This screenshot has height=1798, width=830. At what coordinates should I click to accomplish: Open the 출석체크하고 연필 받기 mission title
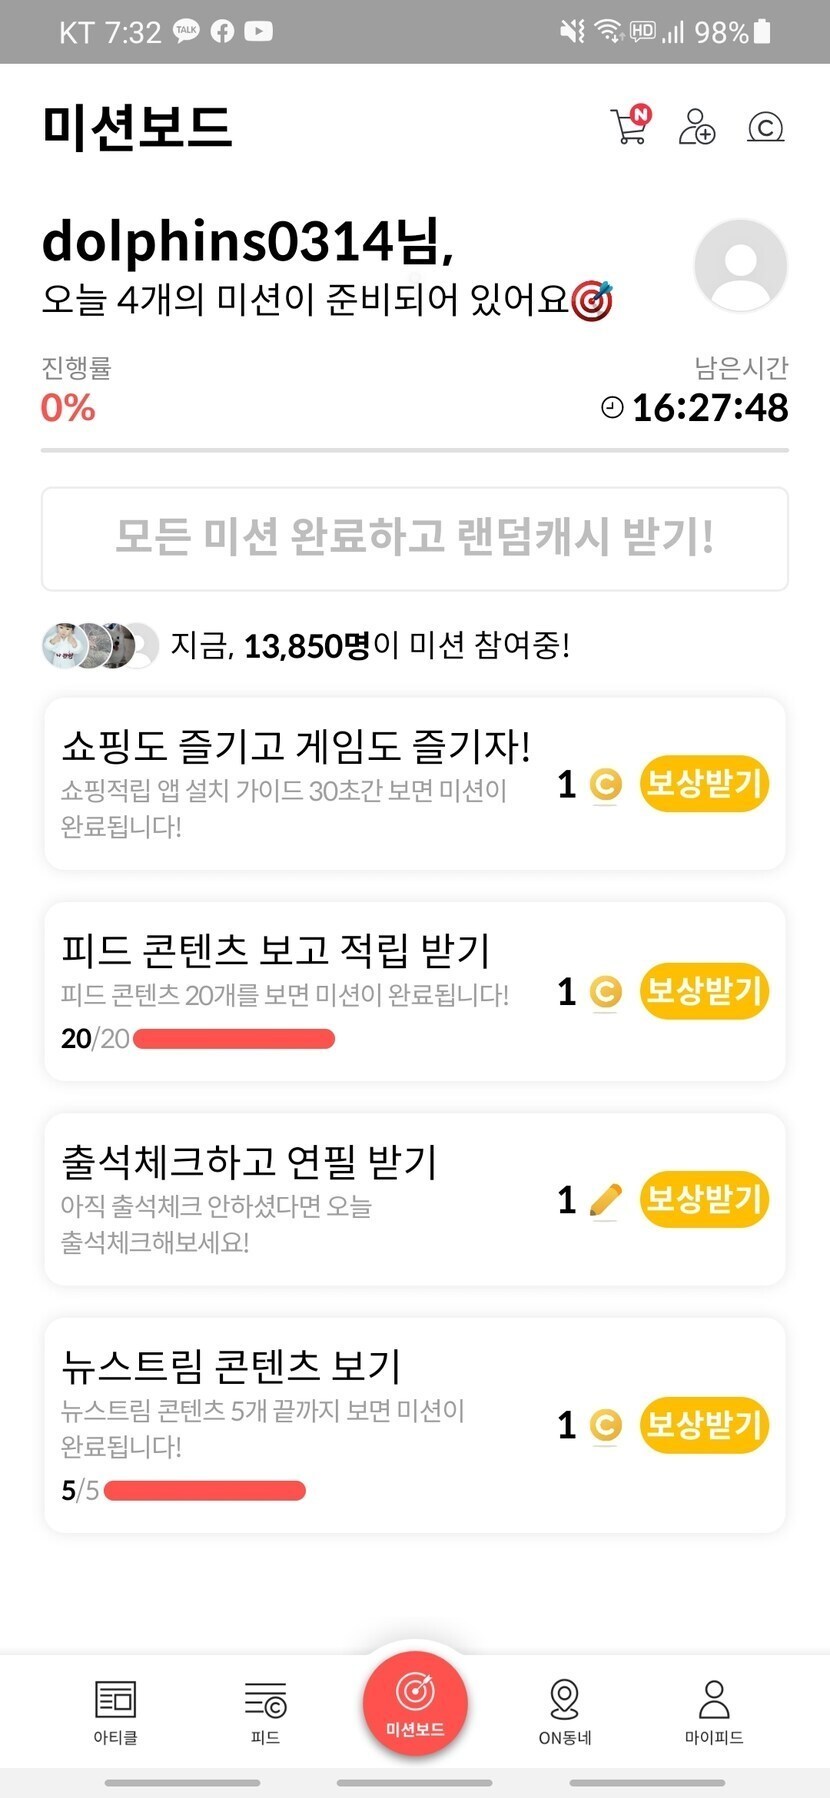[x=249, y=1161]
